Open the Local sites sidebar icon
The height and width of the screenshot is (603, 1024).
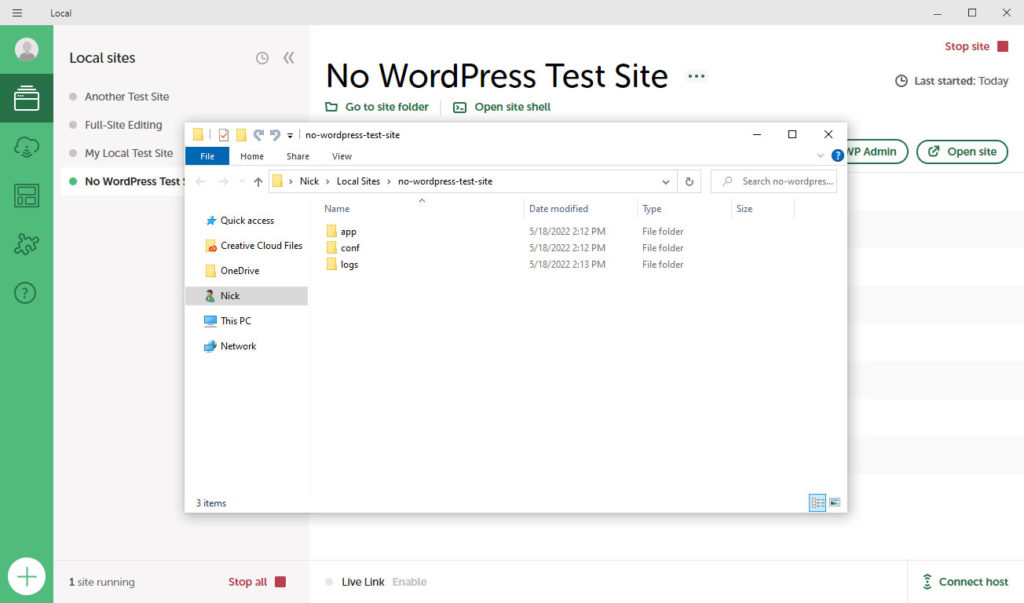click(x=26, y=98)
